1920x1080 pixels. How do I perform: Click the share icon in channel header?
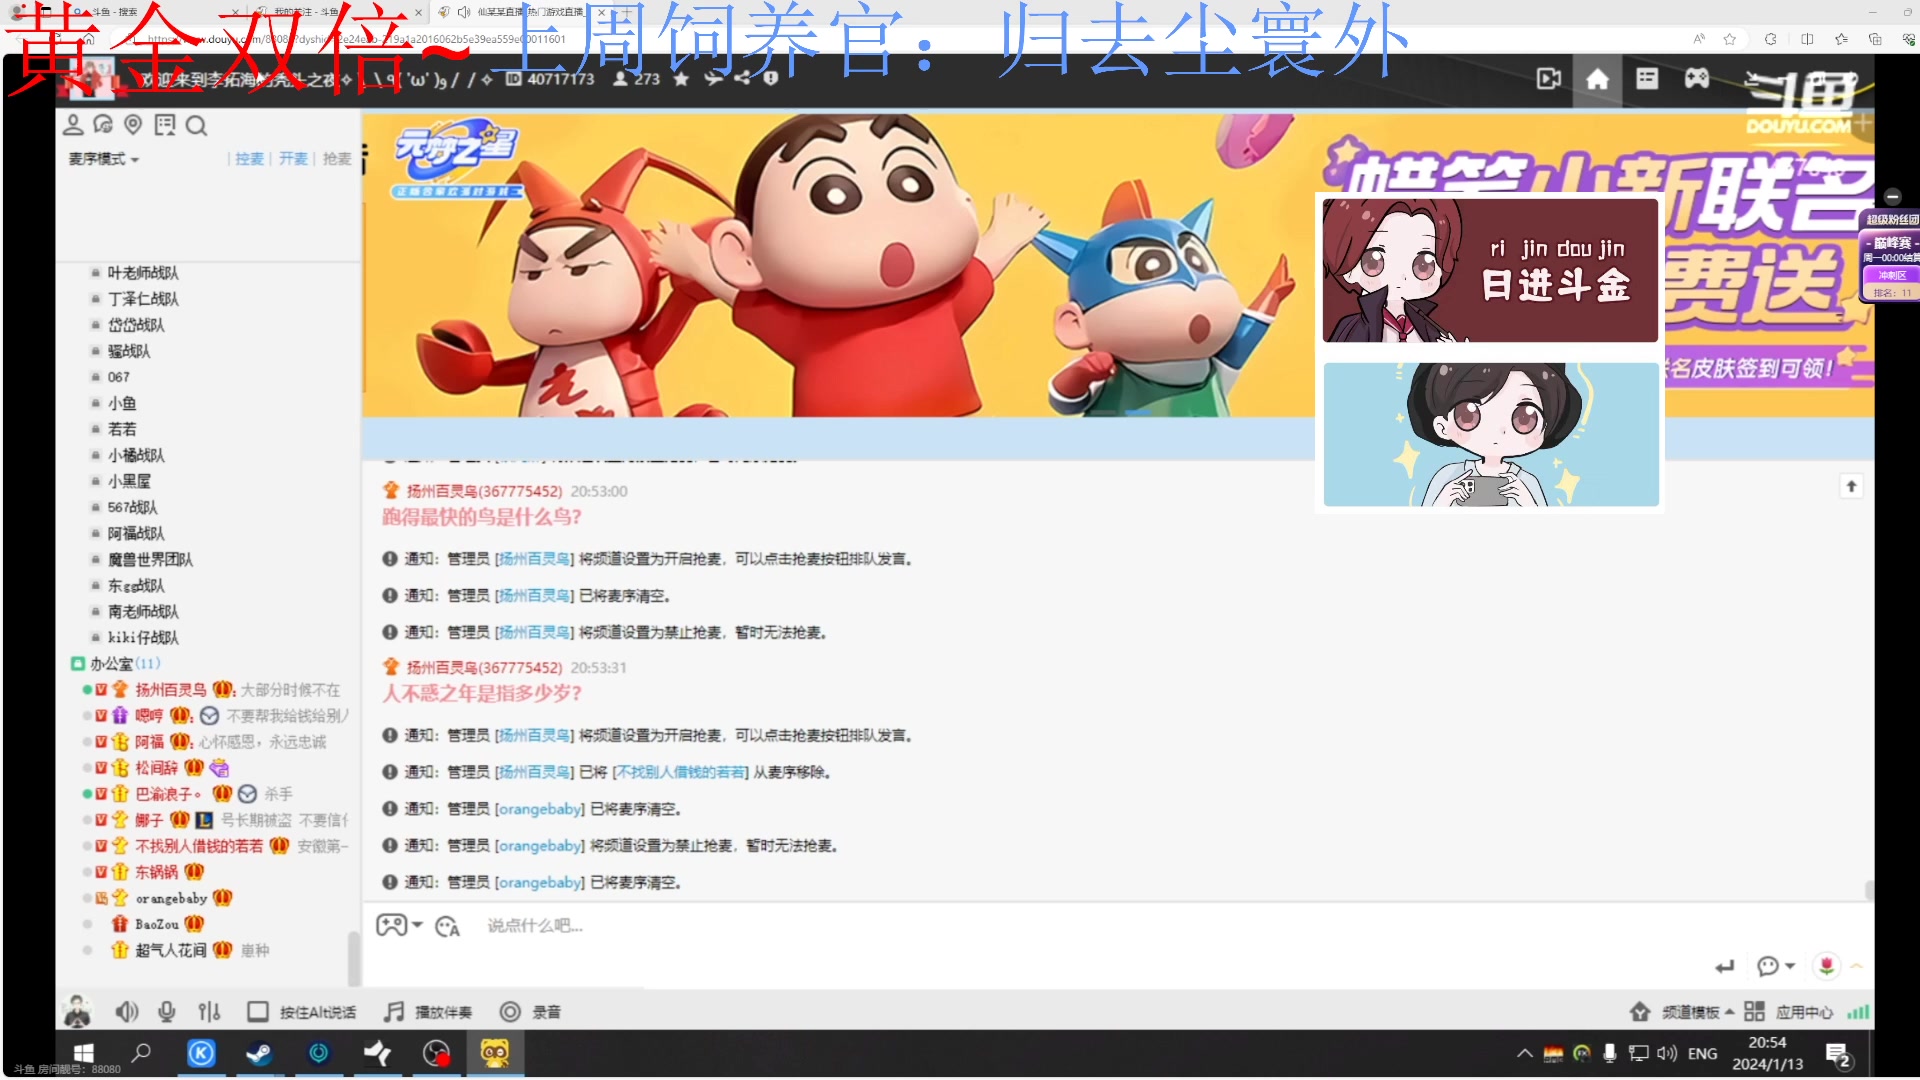742,78
